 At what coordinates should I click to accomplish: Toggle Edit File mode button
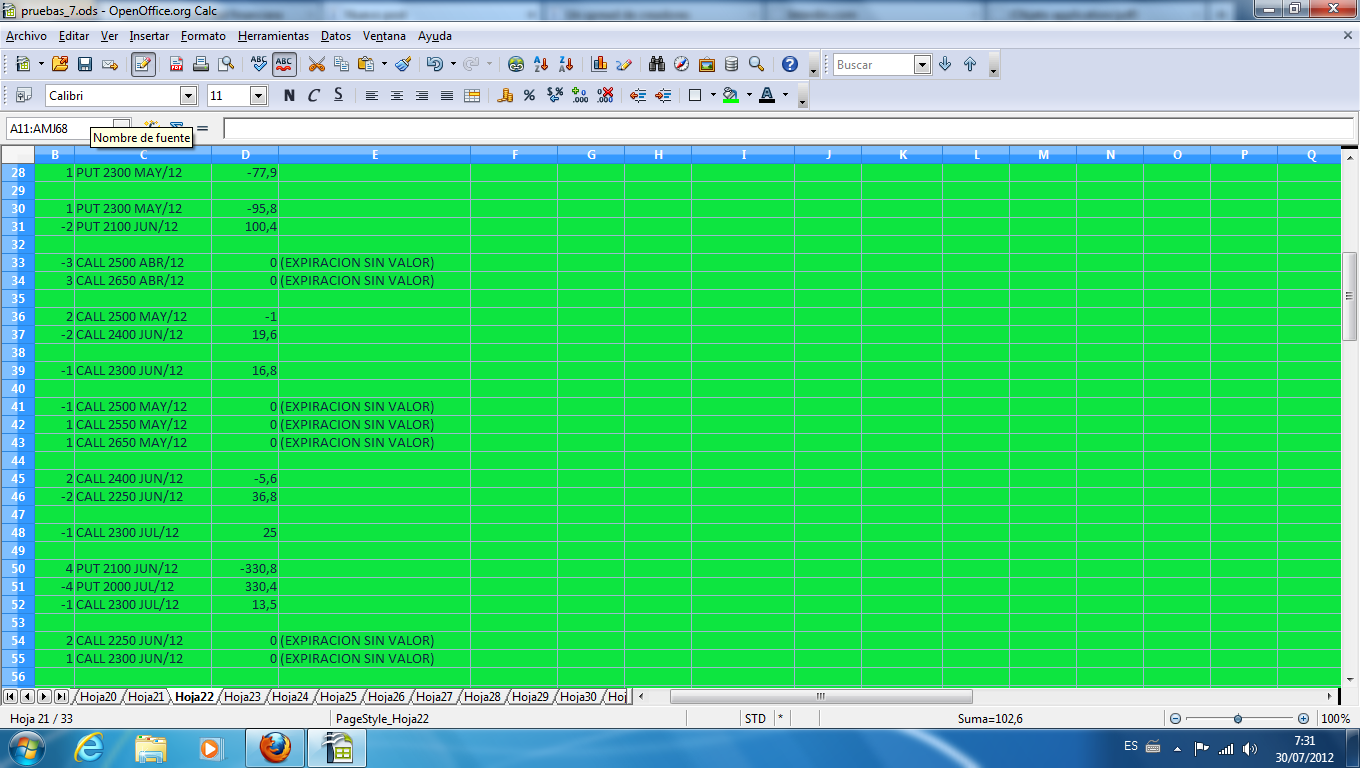coord(143,64)
